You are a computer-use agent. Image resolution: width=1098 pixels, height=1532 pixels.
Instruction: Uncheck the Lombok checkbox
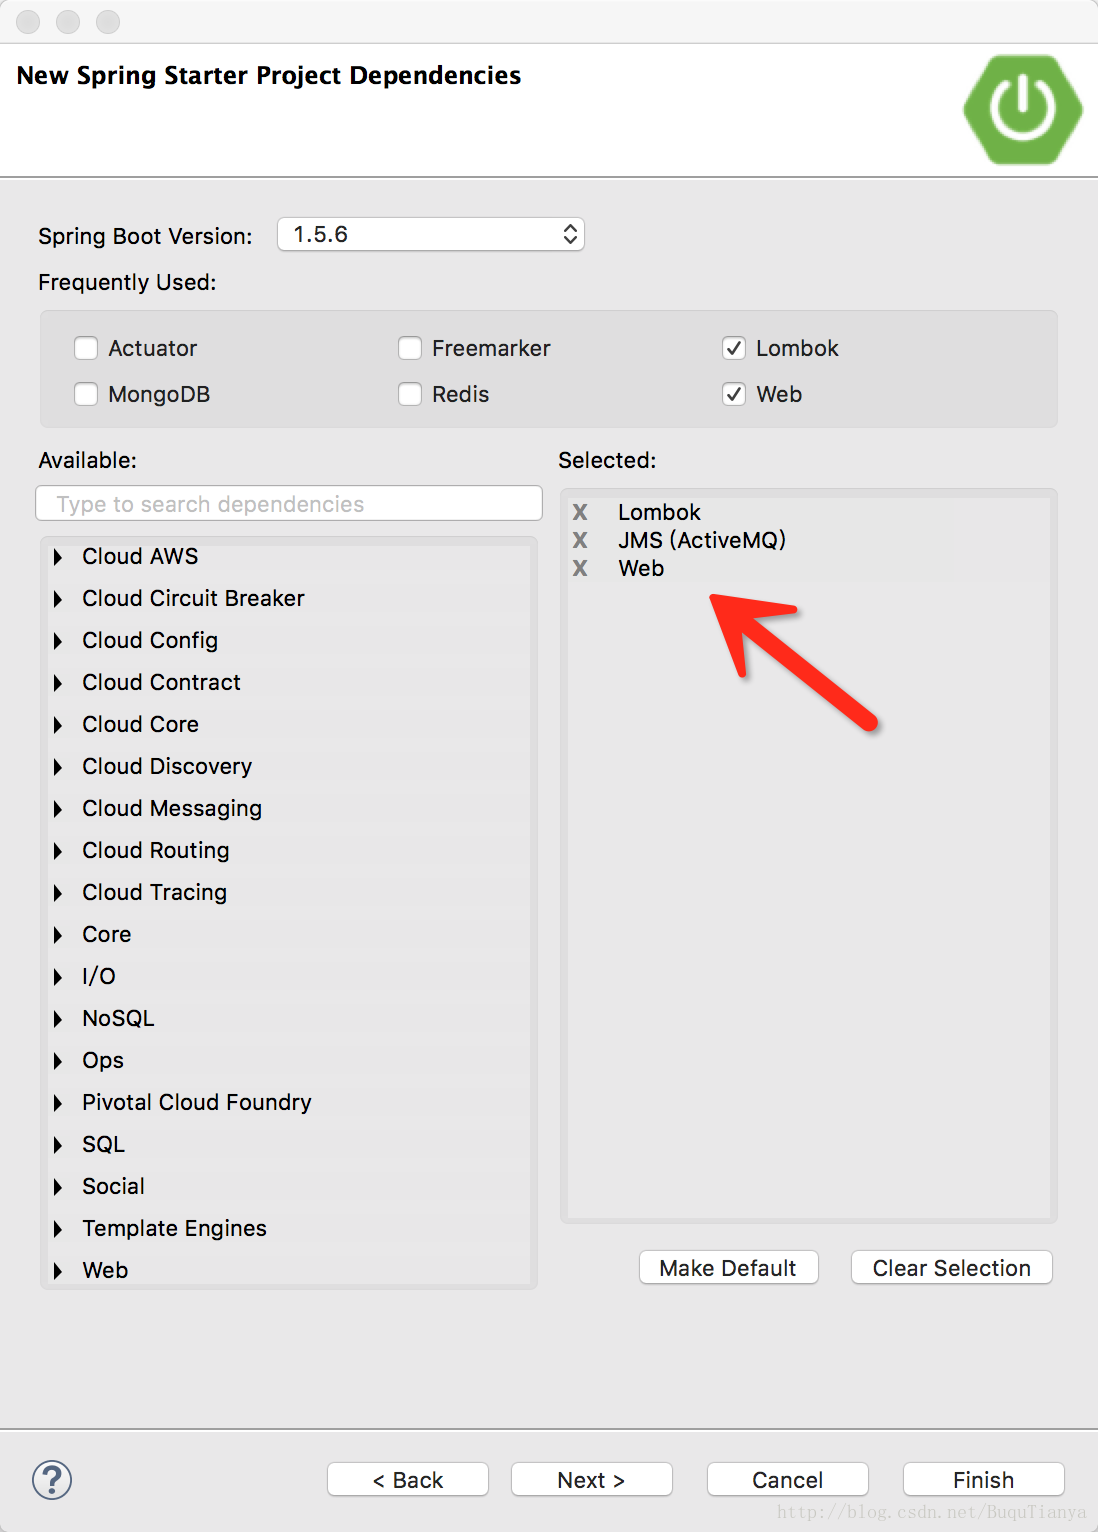(x=734, y=348)
